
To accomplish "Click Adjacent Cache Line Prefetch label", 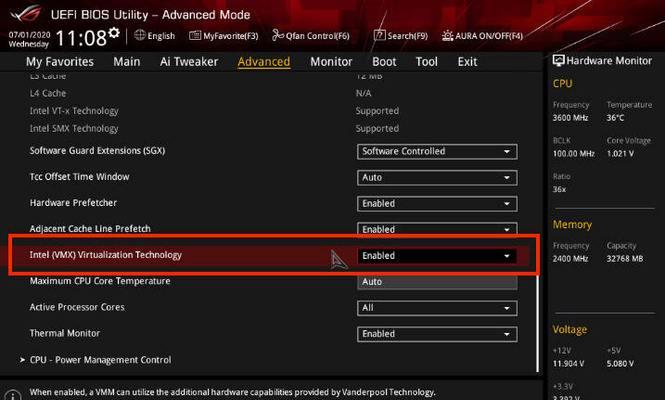I will 90,229.
